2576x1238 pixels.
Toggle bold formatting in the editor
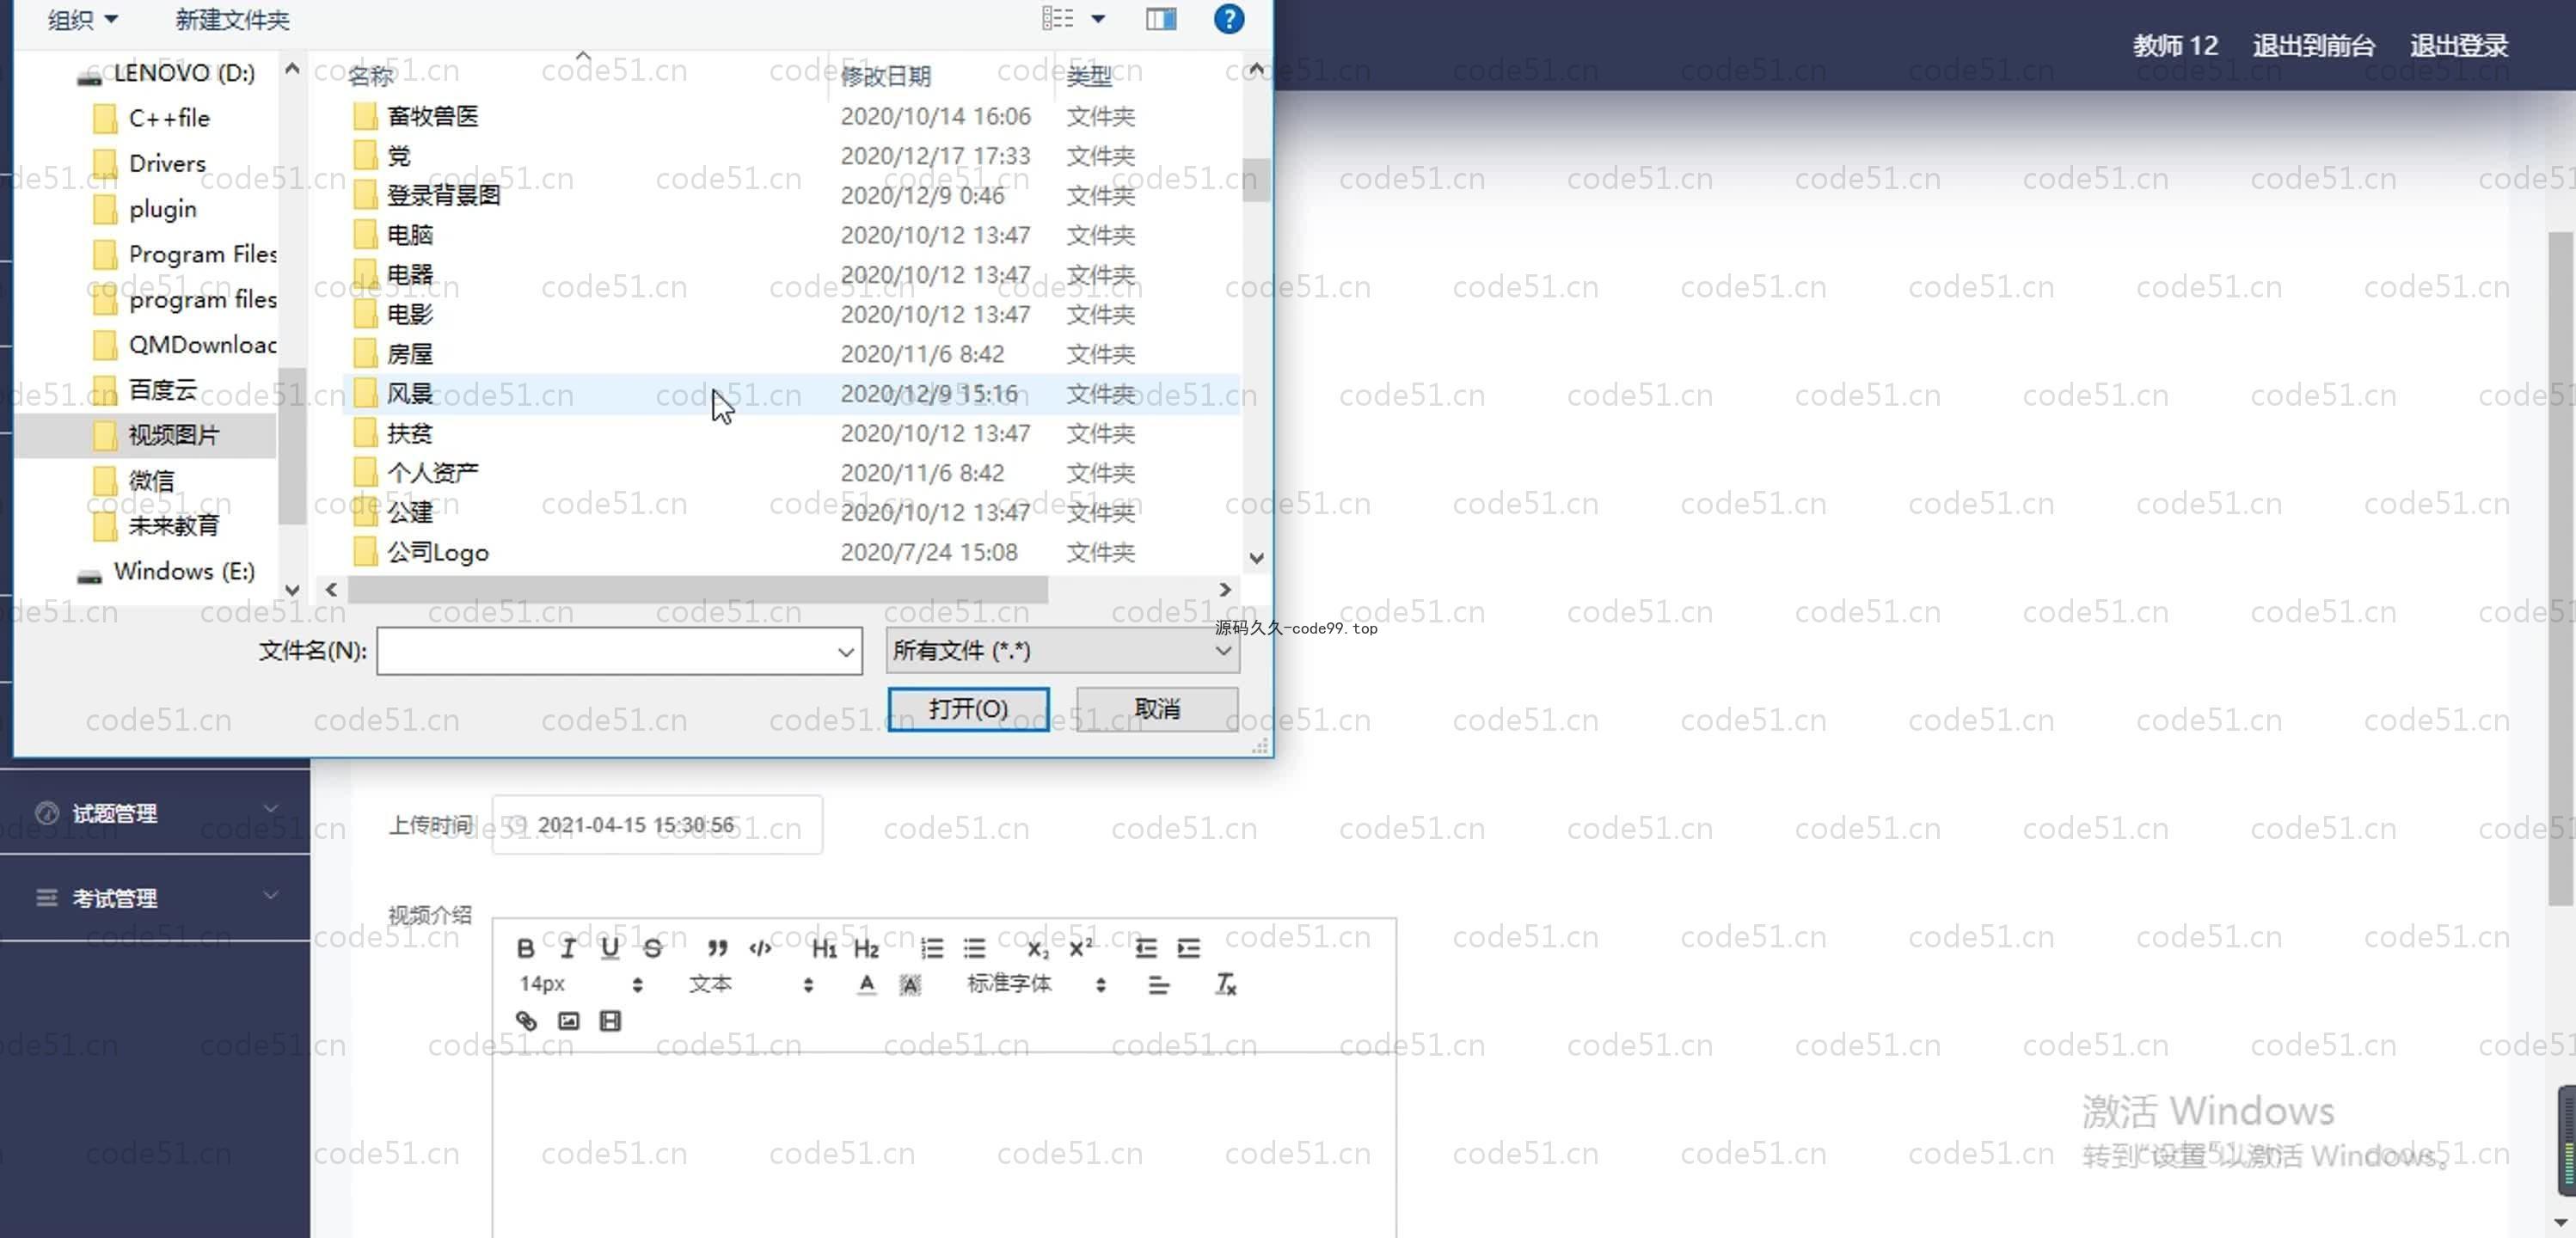(x=525, y=948)
